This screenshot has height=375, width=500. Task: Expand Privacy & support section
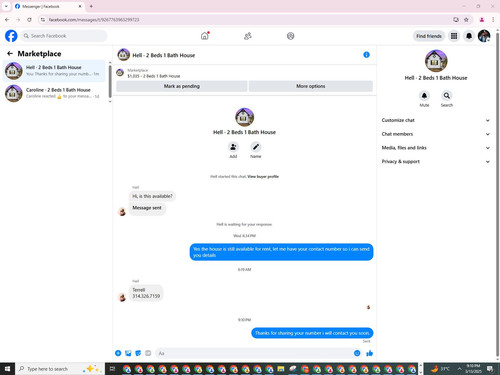pyautogui.click(x=436, y=161)
